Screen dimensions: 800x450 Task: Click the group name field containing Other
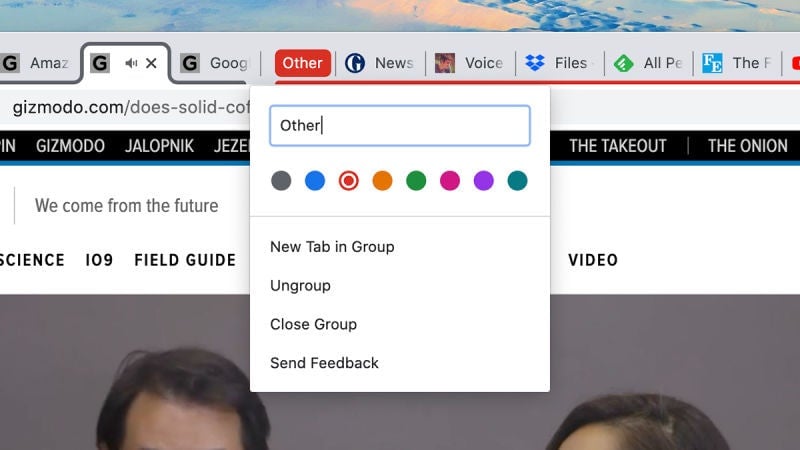pyautogui.click(x=400, y=126)
